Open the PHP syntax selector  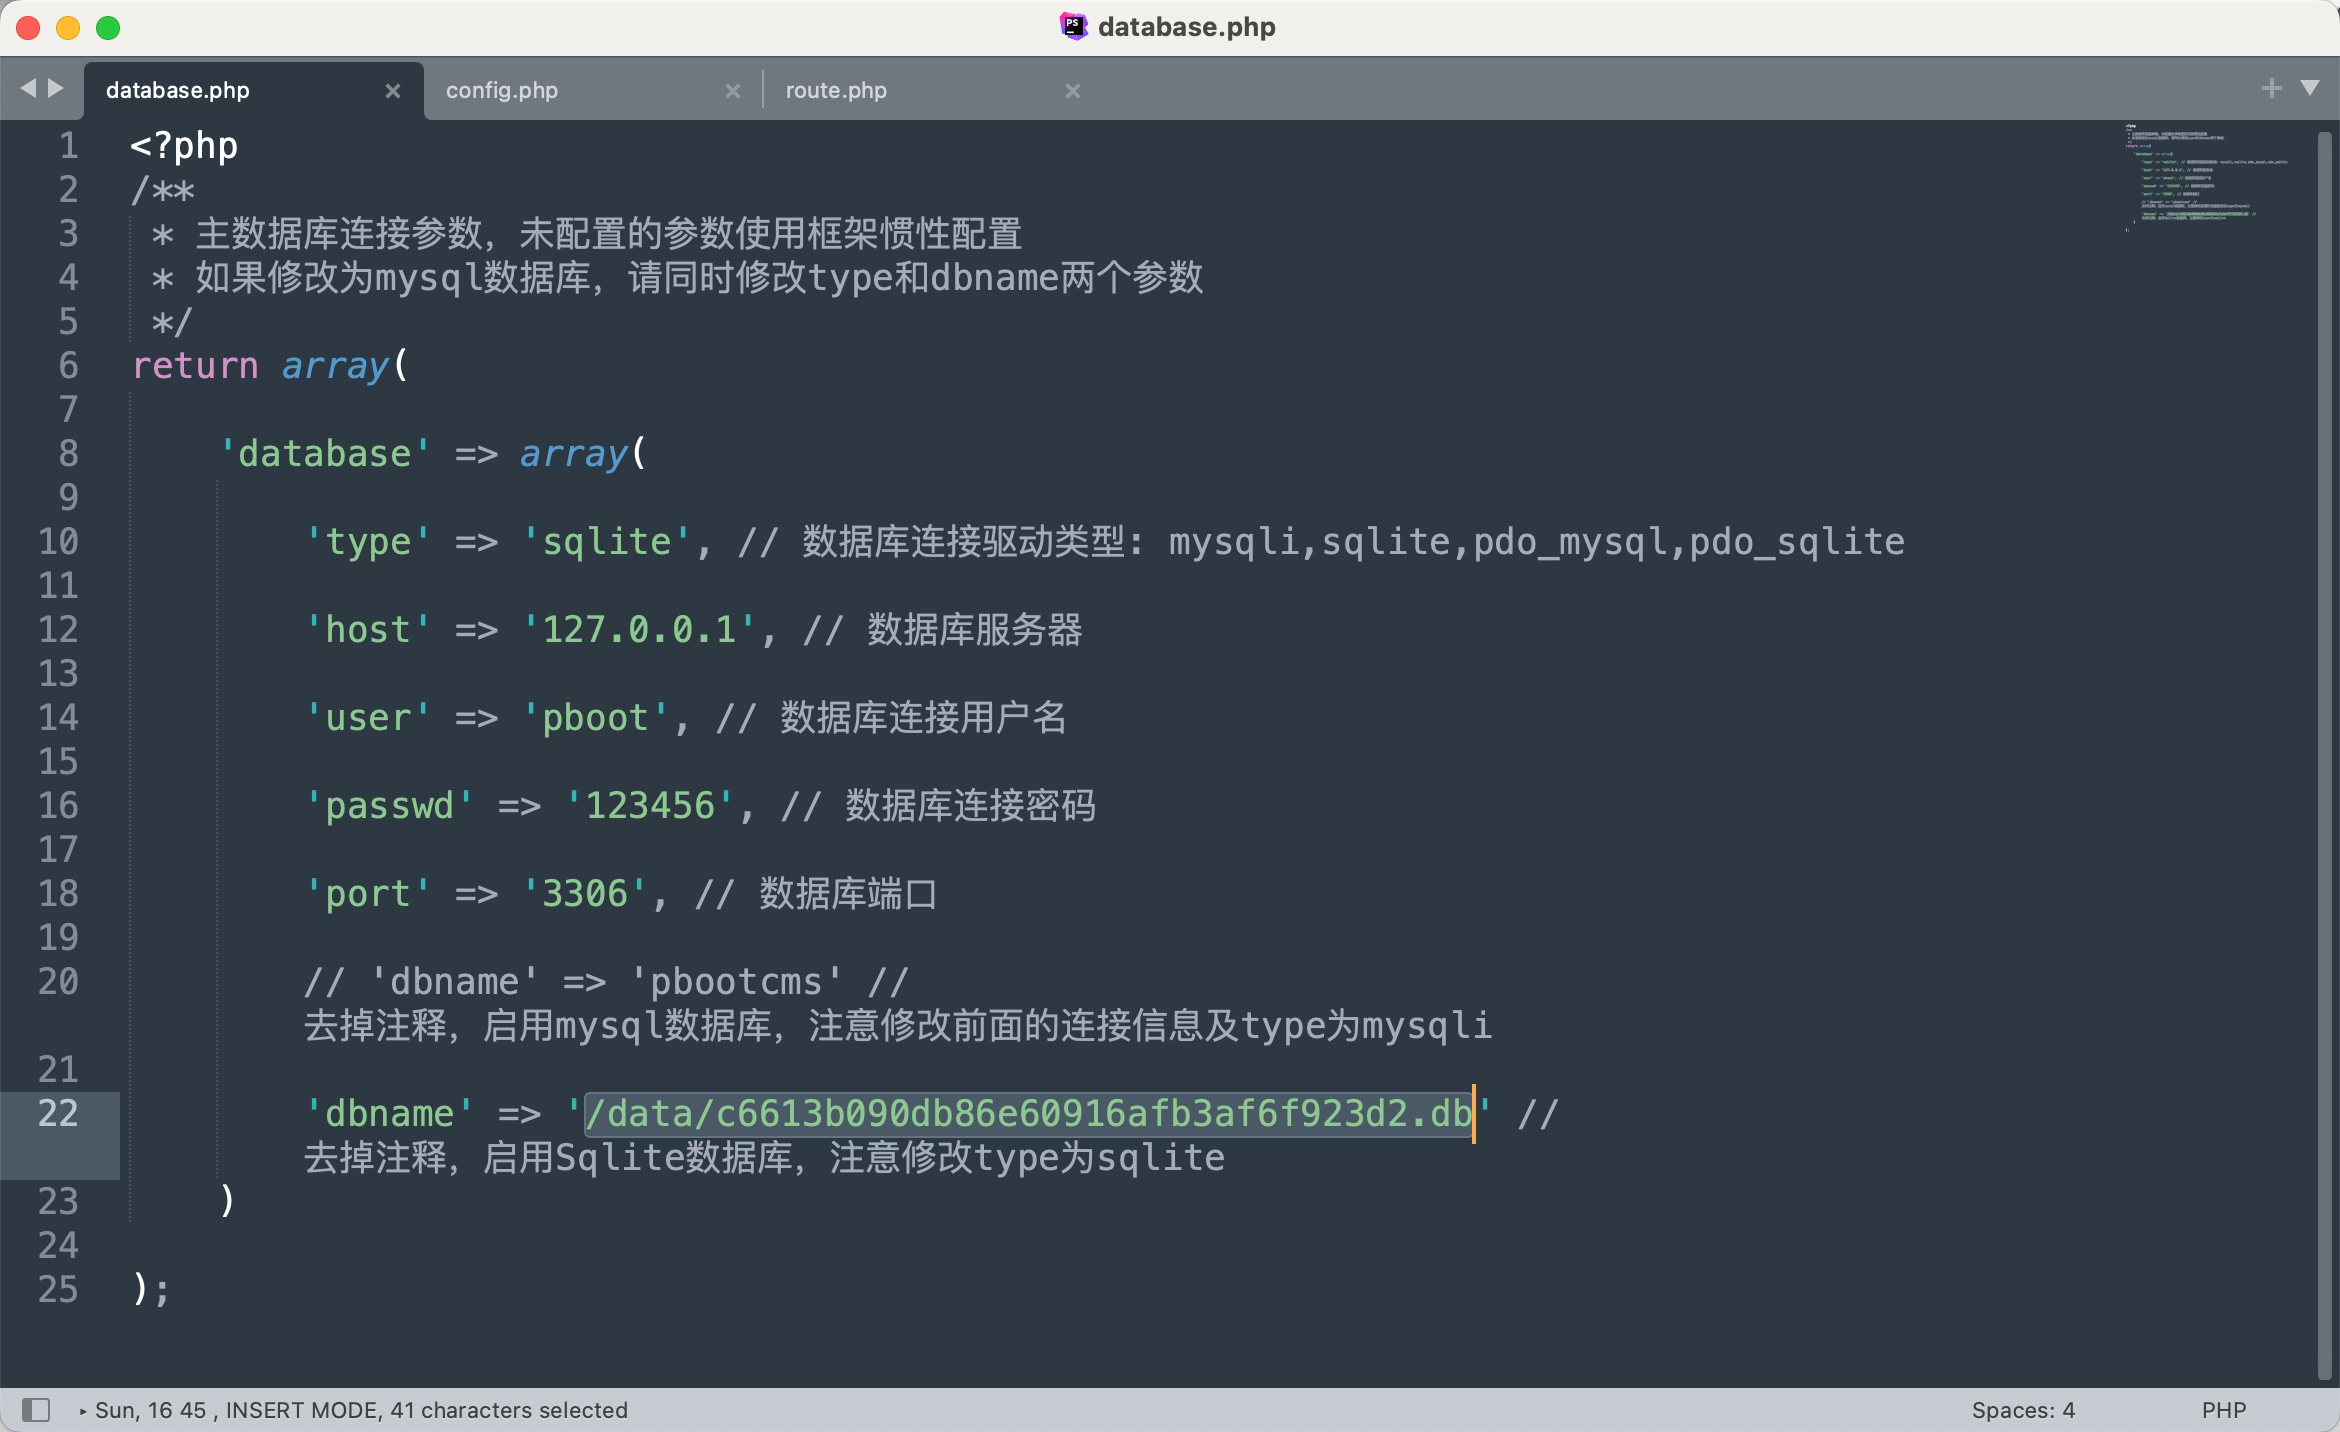[2224, 1410]
